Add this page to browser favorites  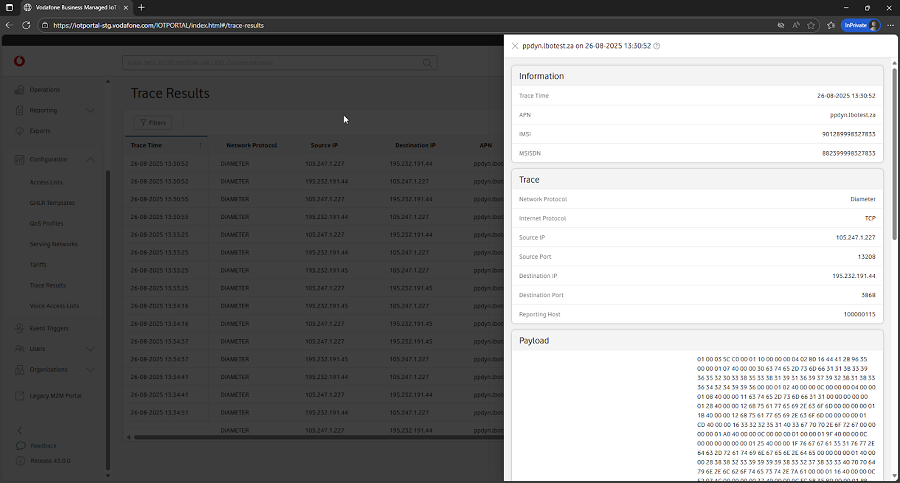click(811, 25)
